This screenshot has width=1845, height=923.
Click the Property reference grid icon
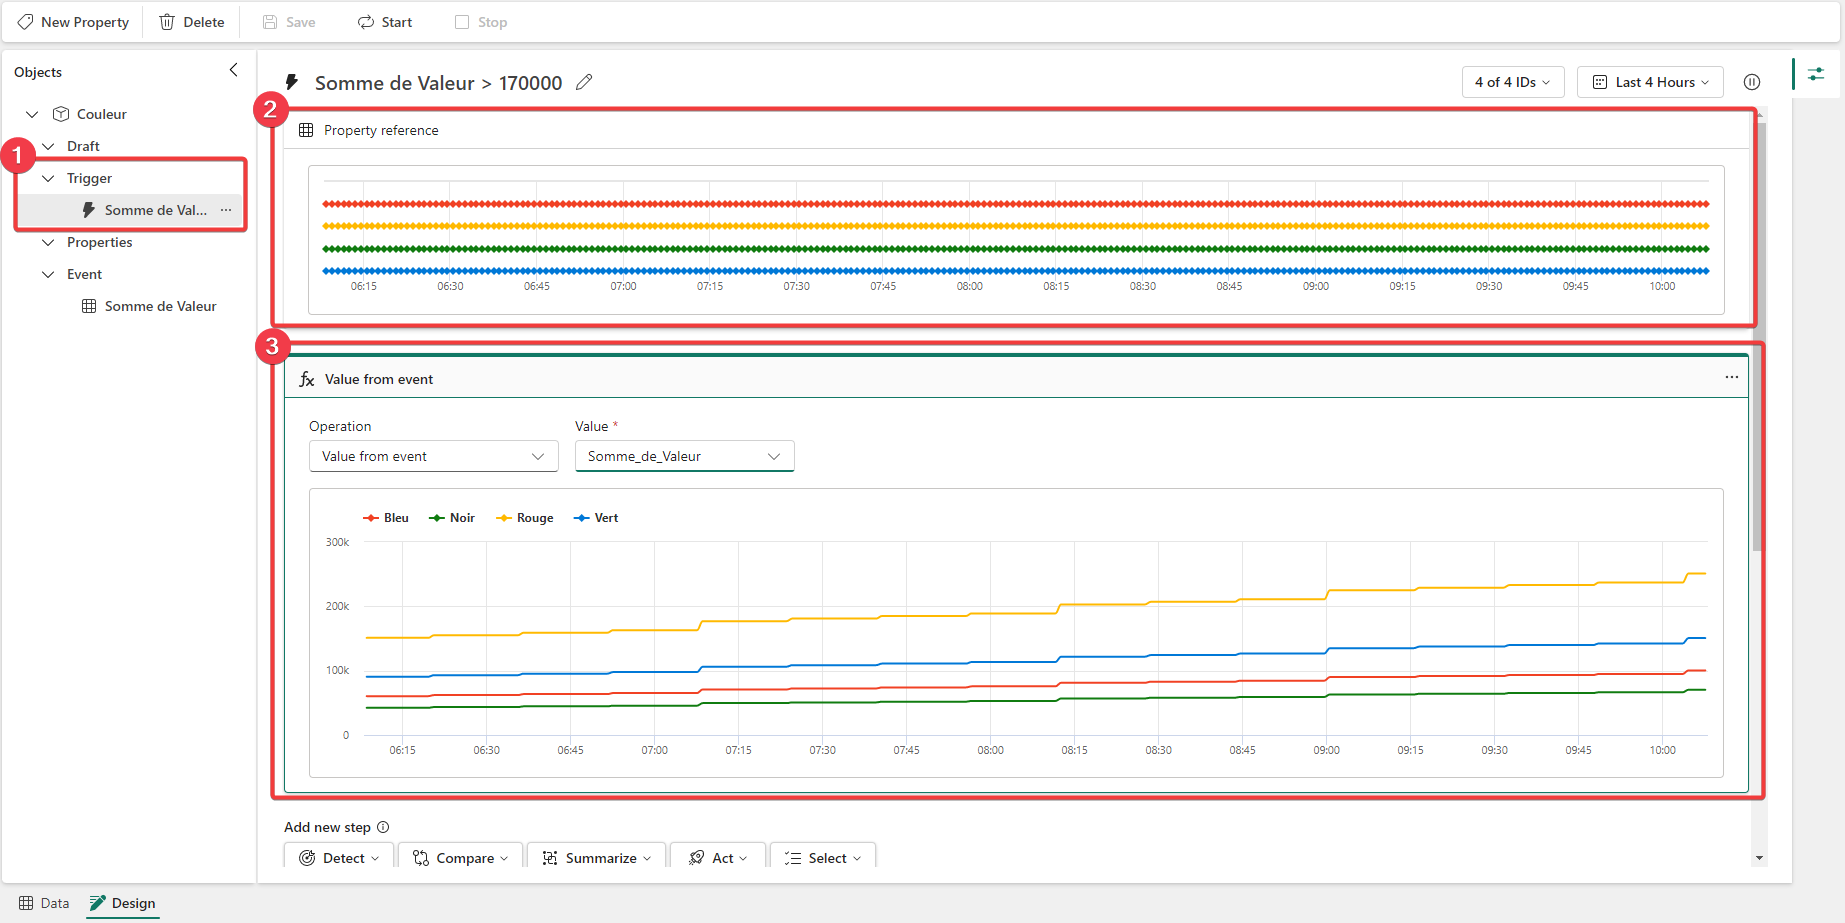click(x=306, y=130)
